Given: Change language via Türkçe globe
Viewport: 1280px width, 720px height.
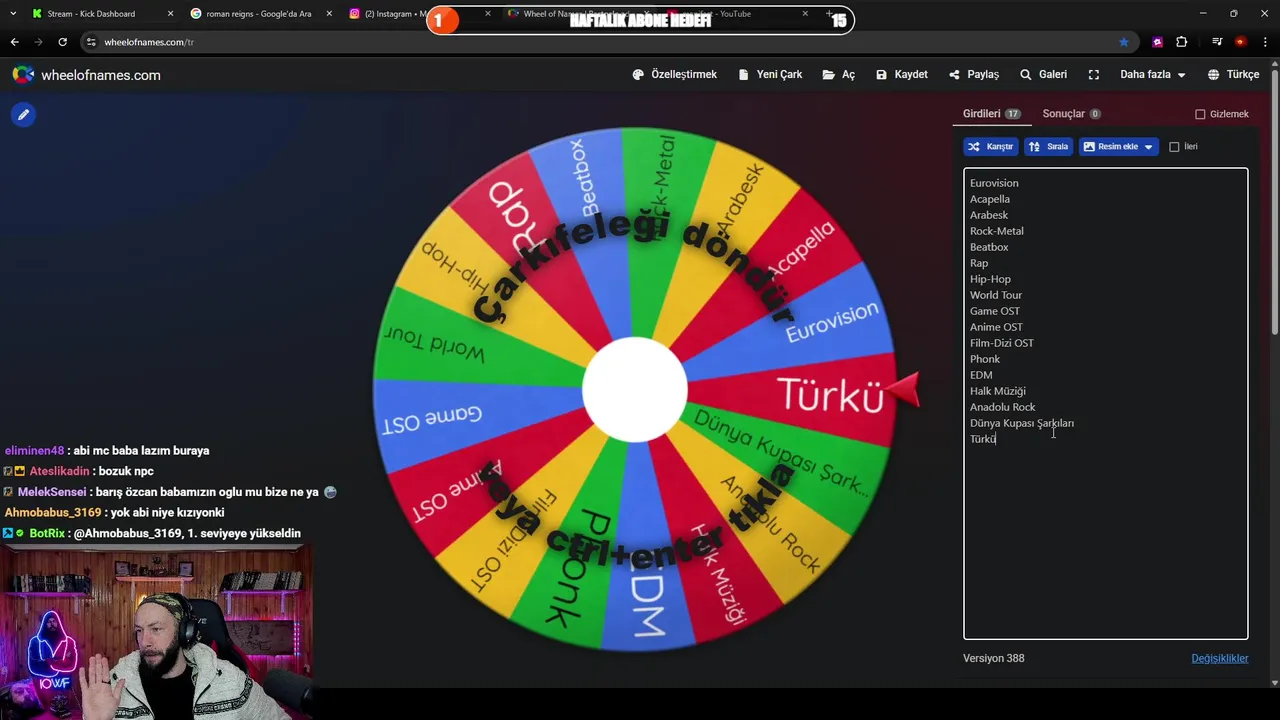Looking at the screenshot, I should point(1233,75).
